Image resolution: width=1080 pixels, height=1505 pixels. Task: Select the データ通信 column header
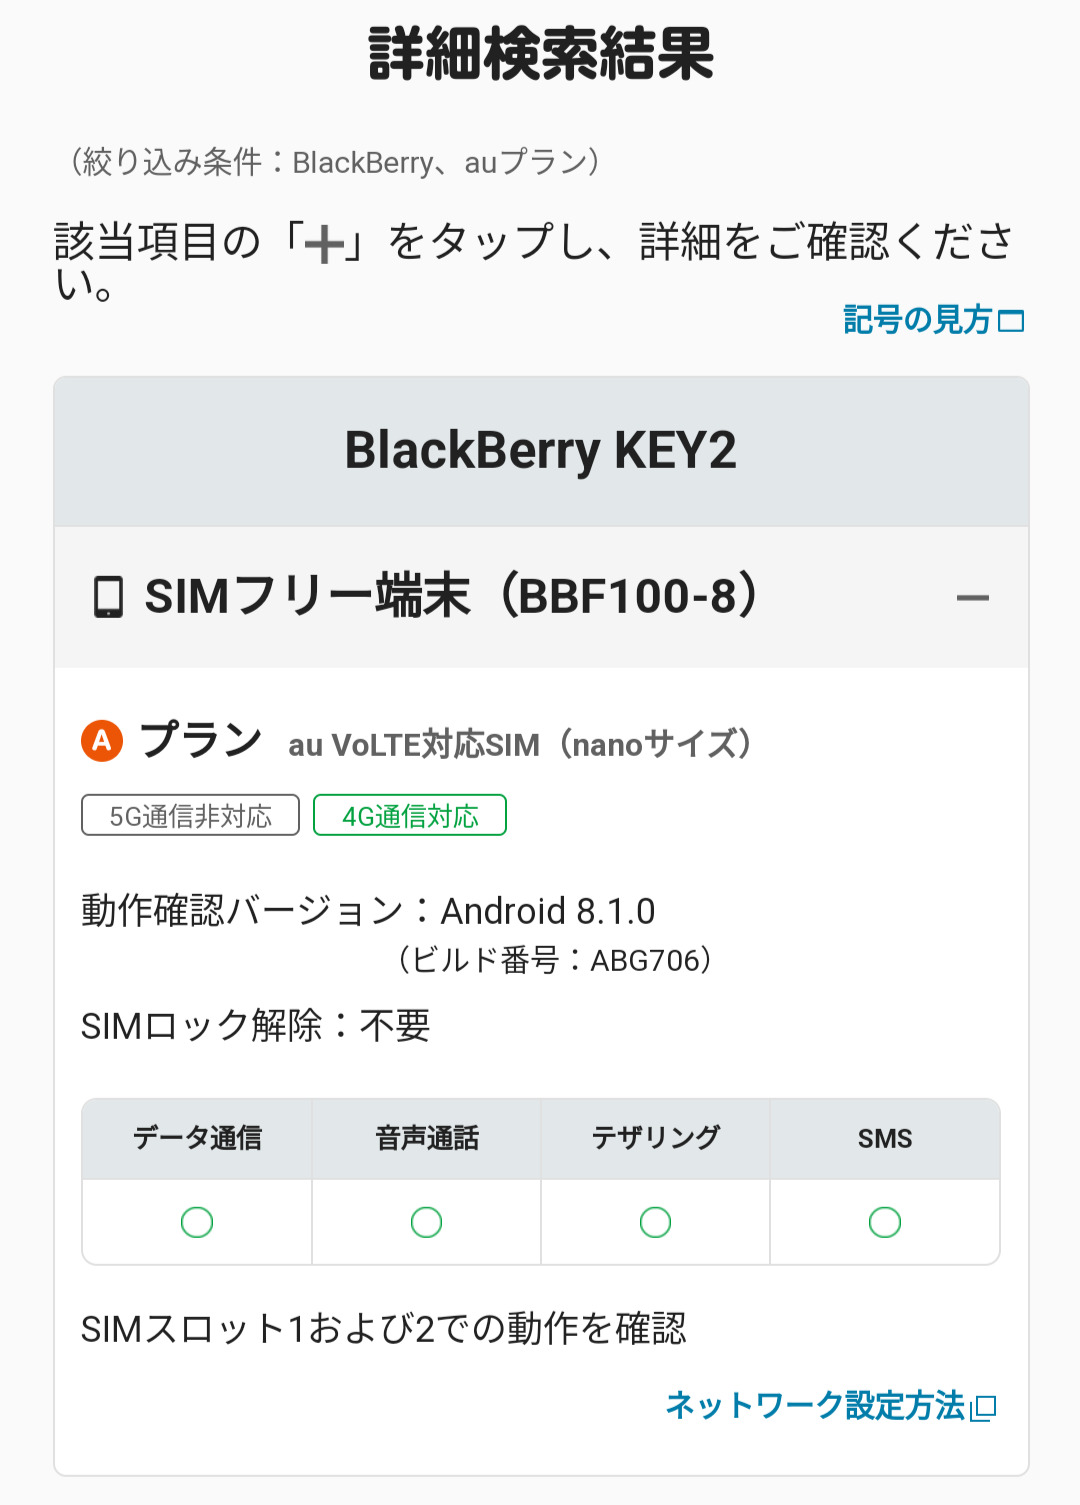[197, 1138]
